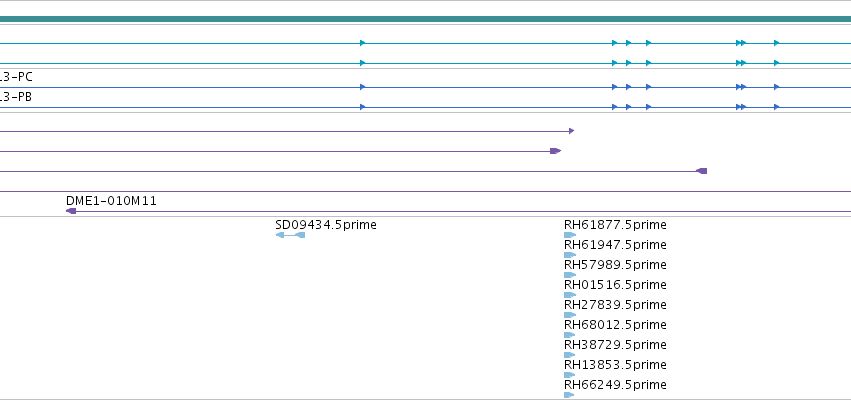Select the arrow glyph under RH27839.5prime

coord(570,315)
